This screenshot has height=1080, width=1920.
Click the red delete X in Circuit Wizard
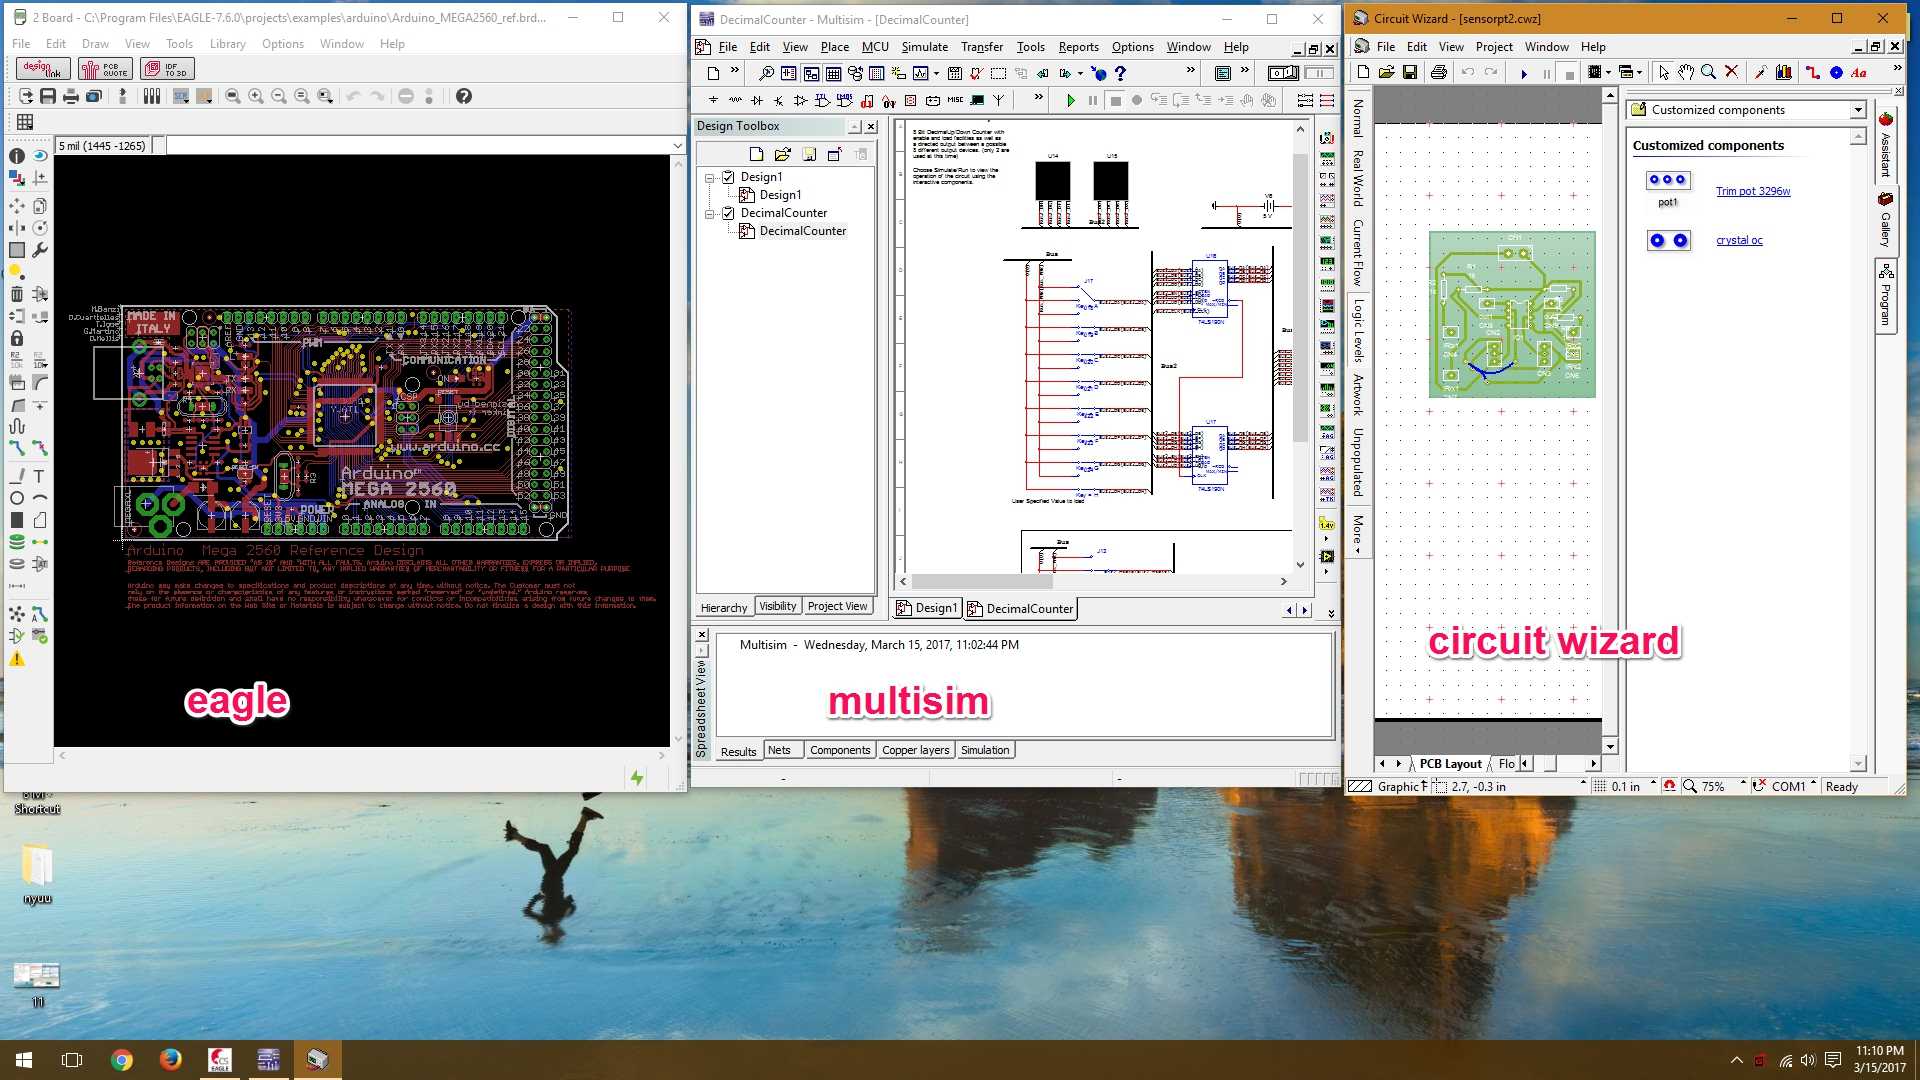1732,72
